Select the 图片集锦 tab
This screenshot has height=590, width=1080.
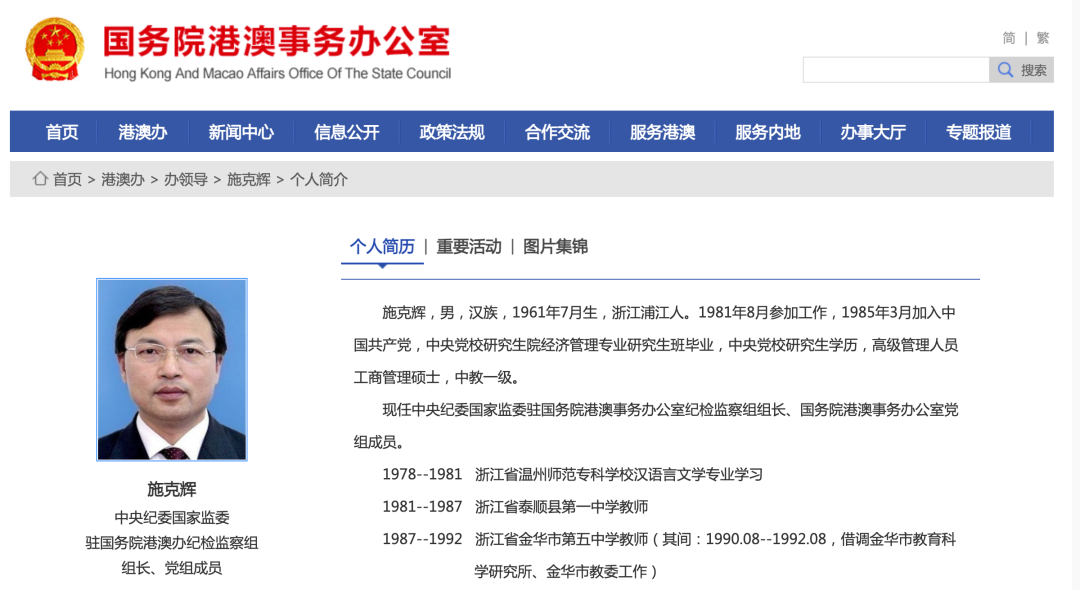(555, 246)
